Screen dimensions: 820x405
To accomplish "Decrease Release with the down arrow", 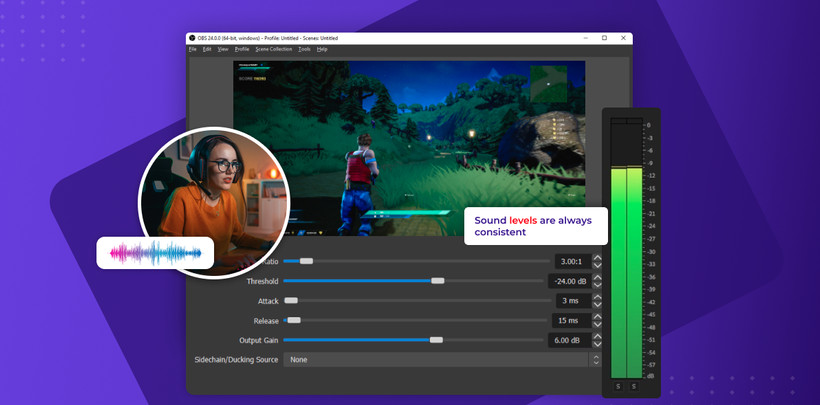I will pyautogui.click(x=597, y=324).
